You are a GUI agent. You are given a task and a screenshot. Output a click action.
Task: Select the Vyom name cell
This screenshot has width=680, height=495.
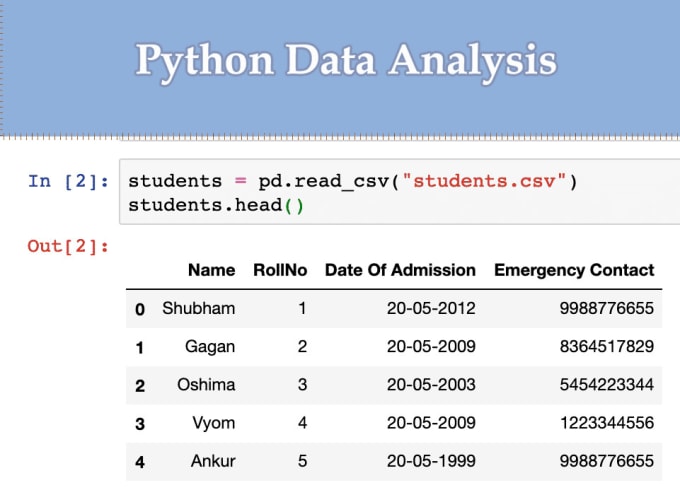point(213,423)
